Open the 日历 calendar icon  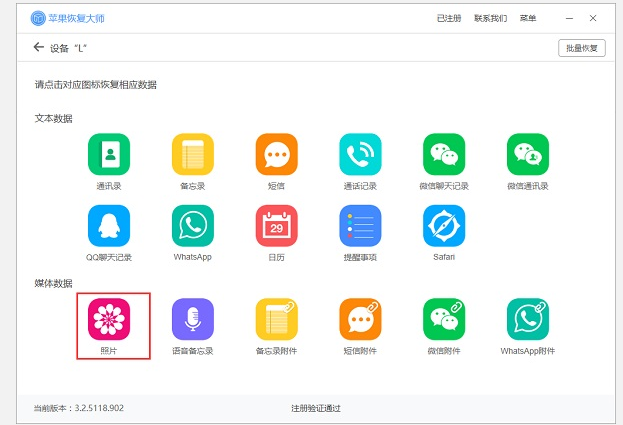[x=277, y=226]
